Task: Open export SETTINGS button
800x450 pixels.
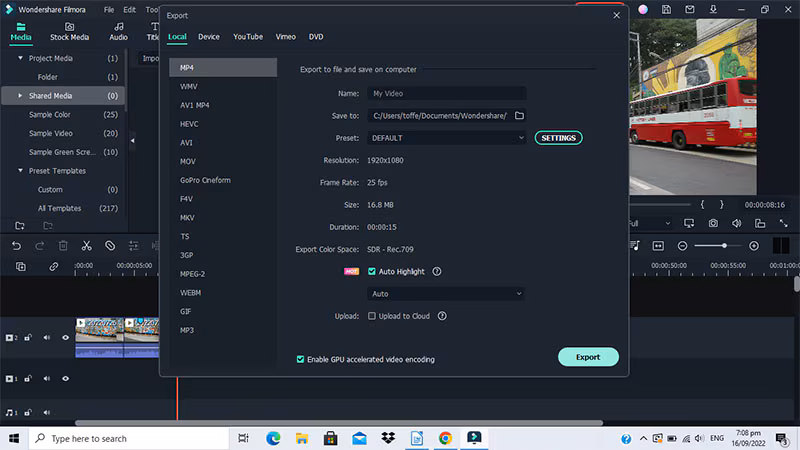Action: point(559,138)
